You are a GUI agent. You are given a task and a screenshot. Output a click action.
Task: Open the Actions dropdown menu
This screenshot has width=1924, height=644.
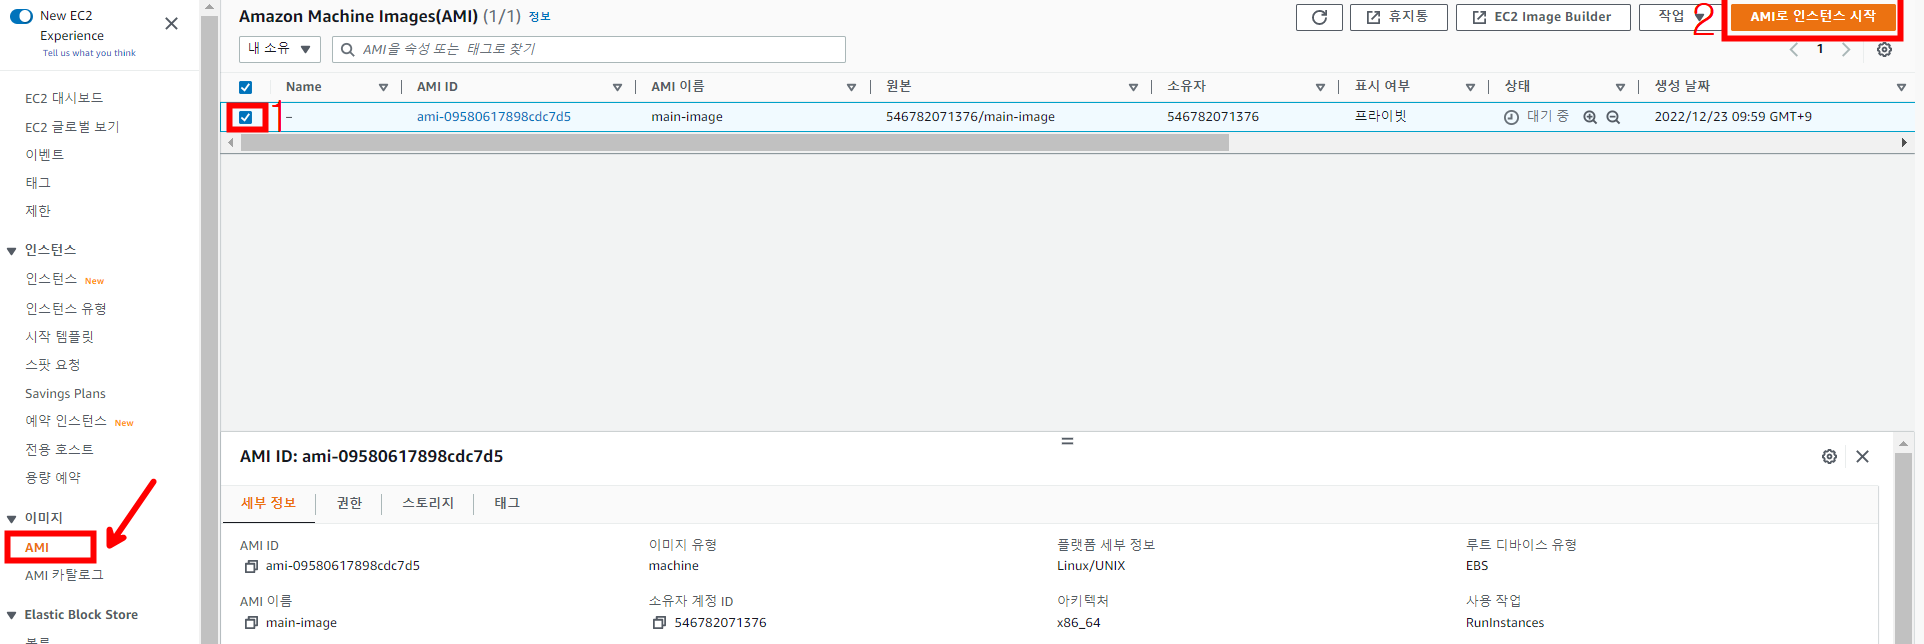1680,17
